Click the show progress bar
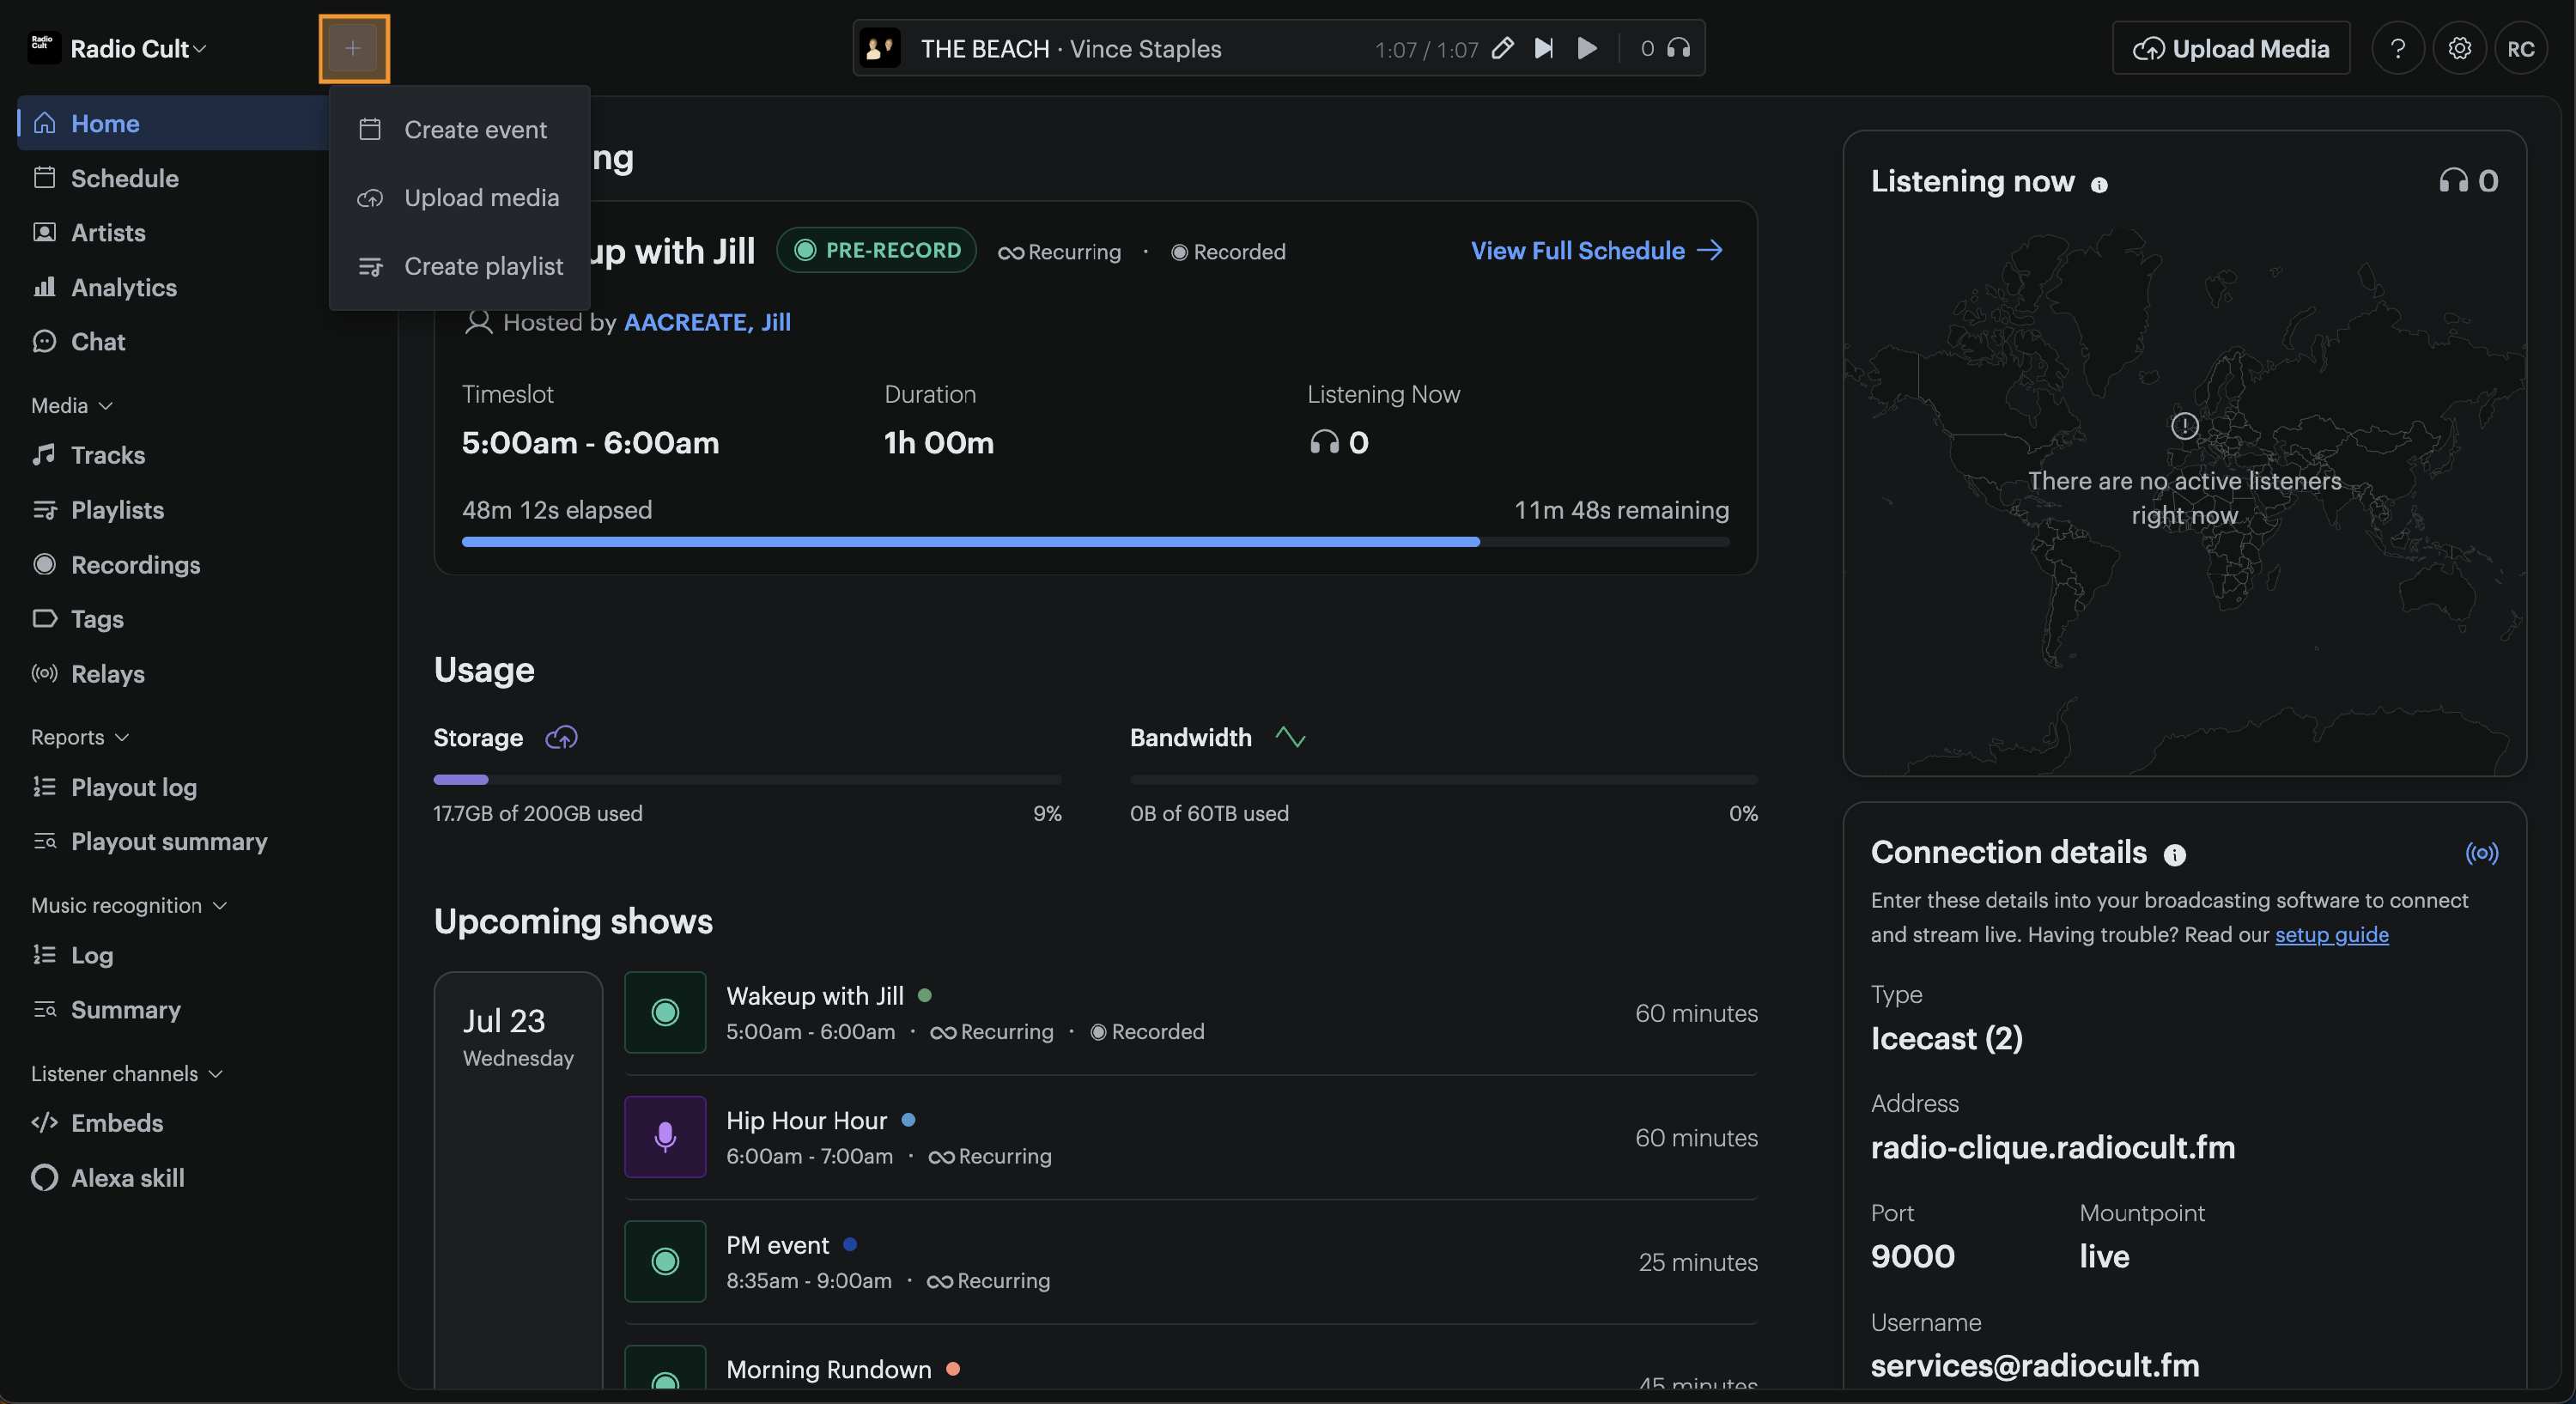 tap(1095, 542)
